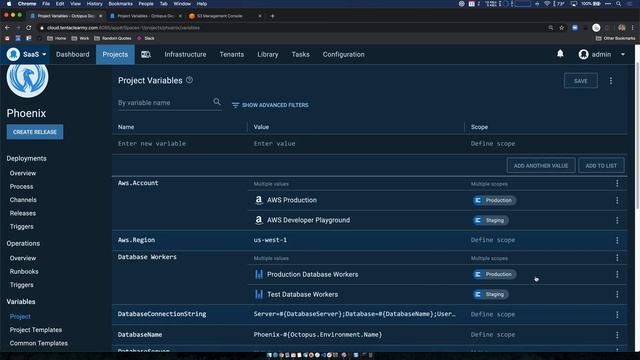Click Define scope in new variable row
640x360 pixels.
(x=493, y=144)
